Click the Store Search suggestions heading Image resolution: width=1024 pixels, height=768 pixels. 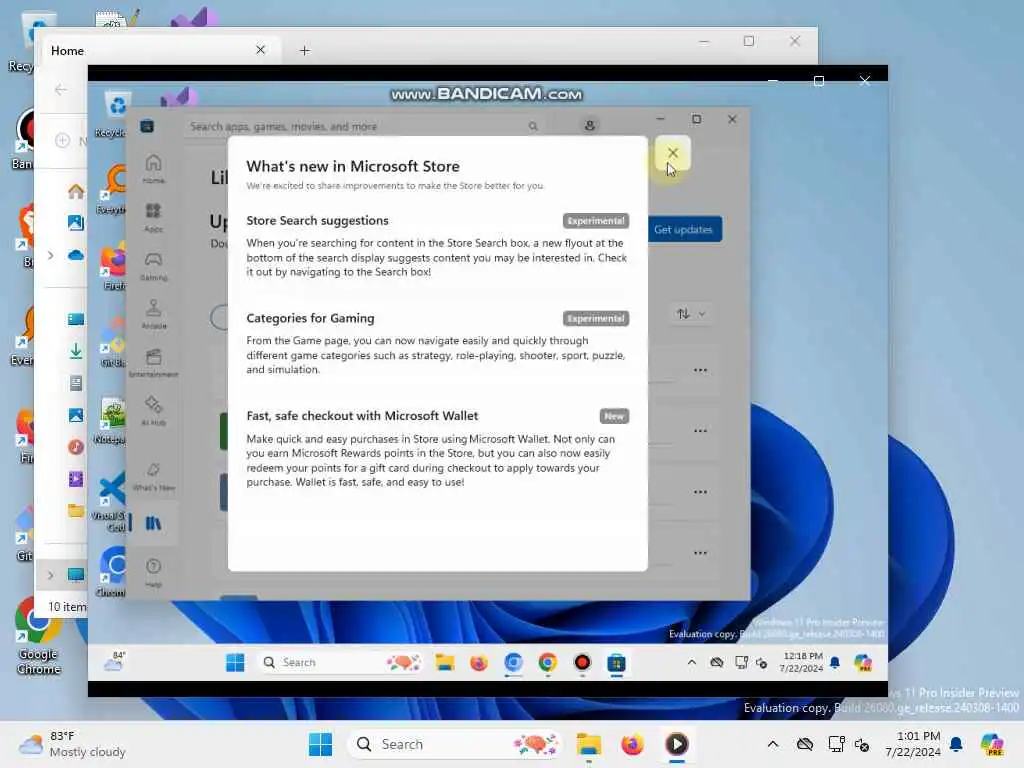(x=317, y=221)
